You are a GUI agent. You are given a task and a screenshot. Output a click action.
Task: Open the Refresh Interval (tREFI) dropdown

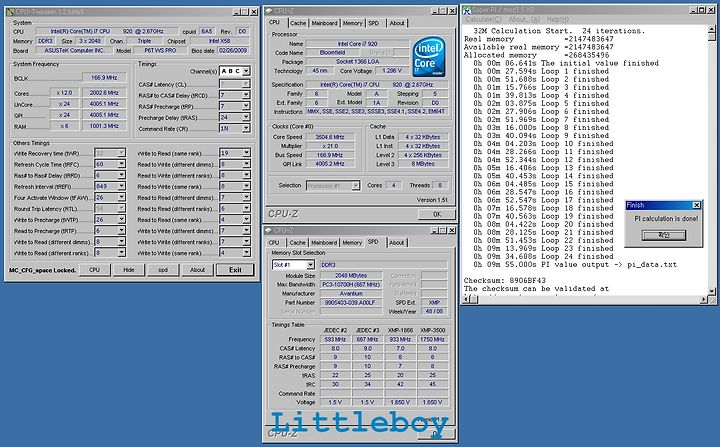click(x=121, y=186)
